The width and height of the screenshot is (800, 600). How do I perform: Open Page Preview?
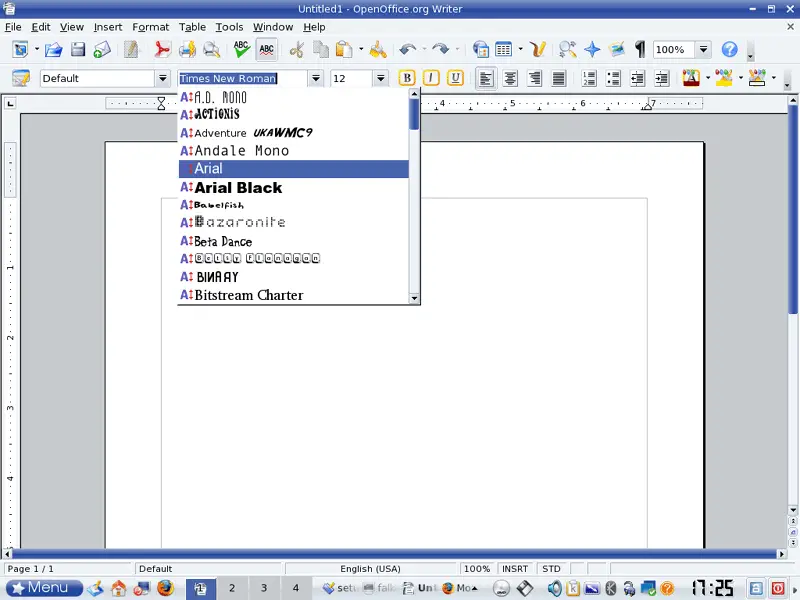coord(211,49)
